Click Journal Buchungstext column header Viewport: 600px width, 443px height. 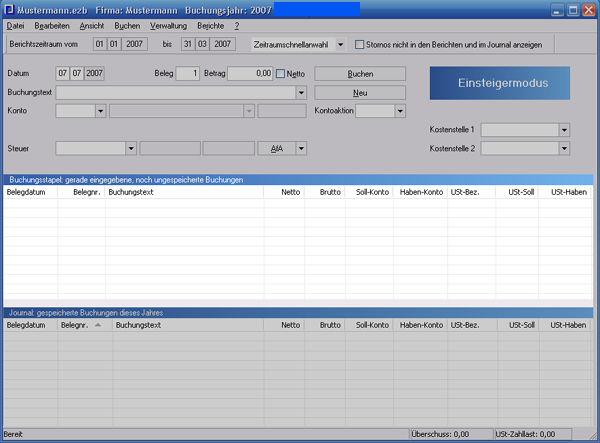point(188,325)
